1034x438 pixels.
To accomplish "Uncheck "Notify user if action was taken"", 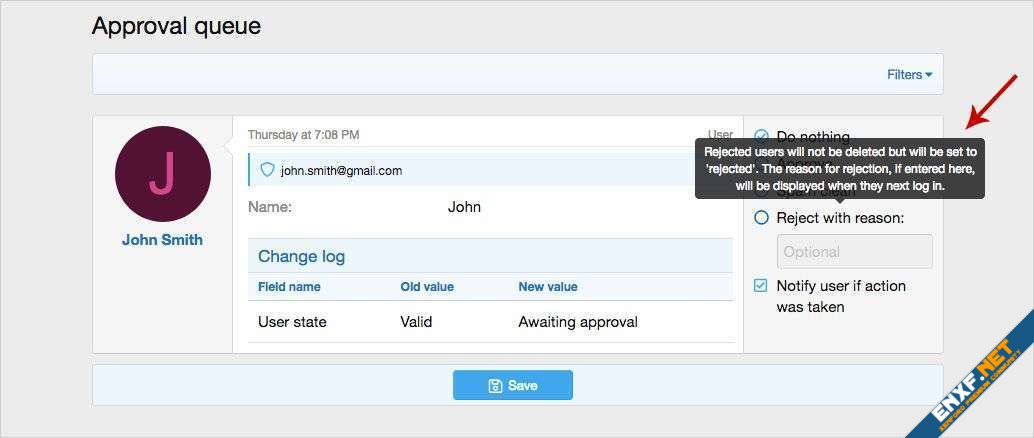I will [761, 286].
